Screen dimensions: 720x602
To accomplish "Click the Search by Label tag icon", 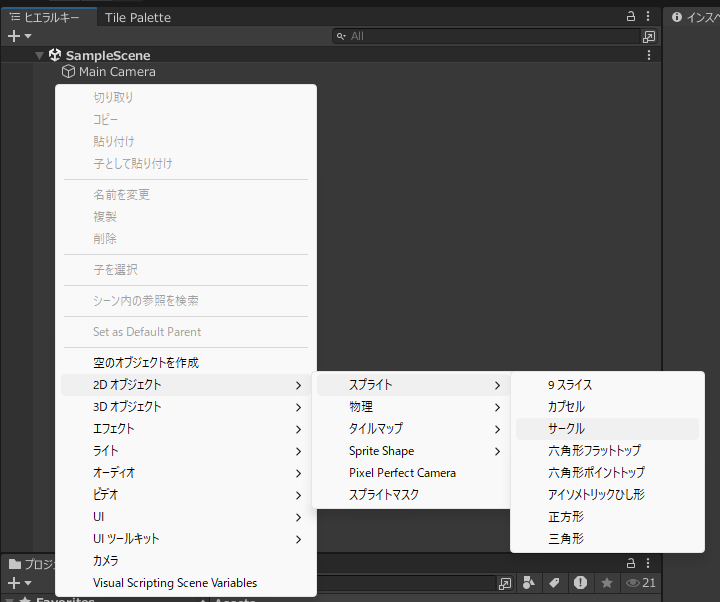I will [554, 583].
